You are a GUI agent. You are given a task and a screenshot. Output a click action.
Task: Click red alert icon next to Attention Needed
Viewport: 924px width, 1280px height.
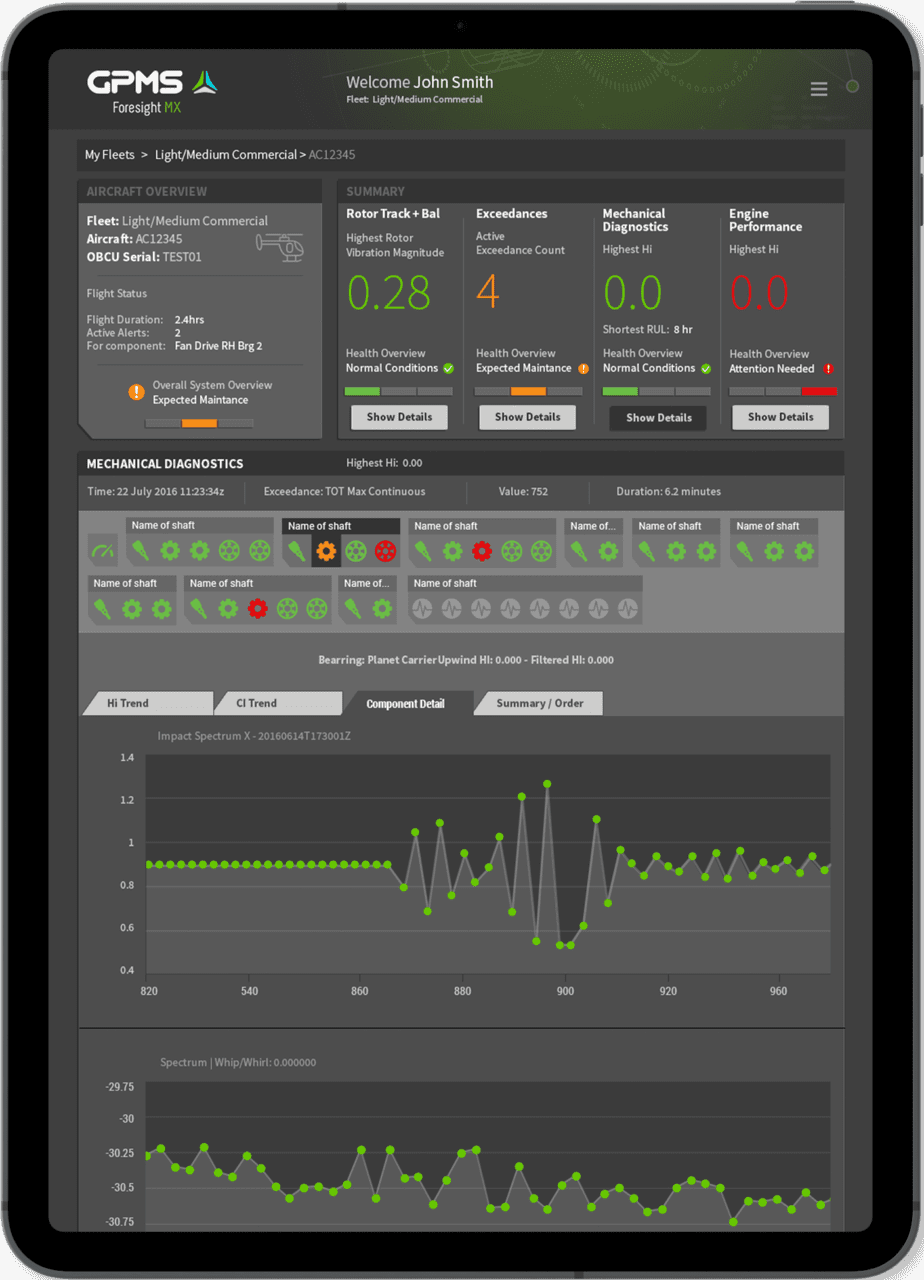[x=828, y=369]
